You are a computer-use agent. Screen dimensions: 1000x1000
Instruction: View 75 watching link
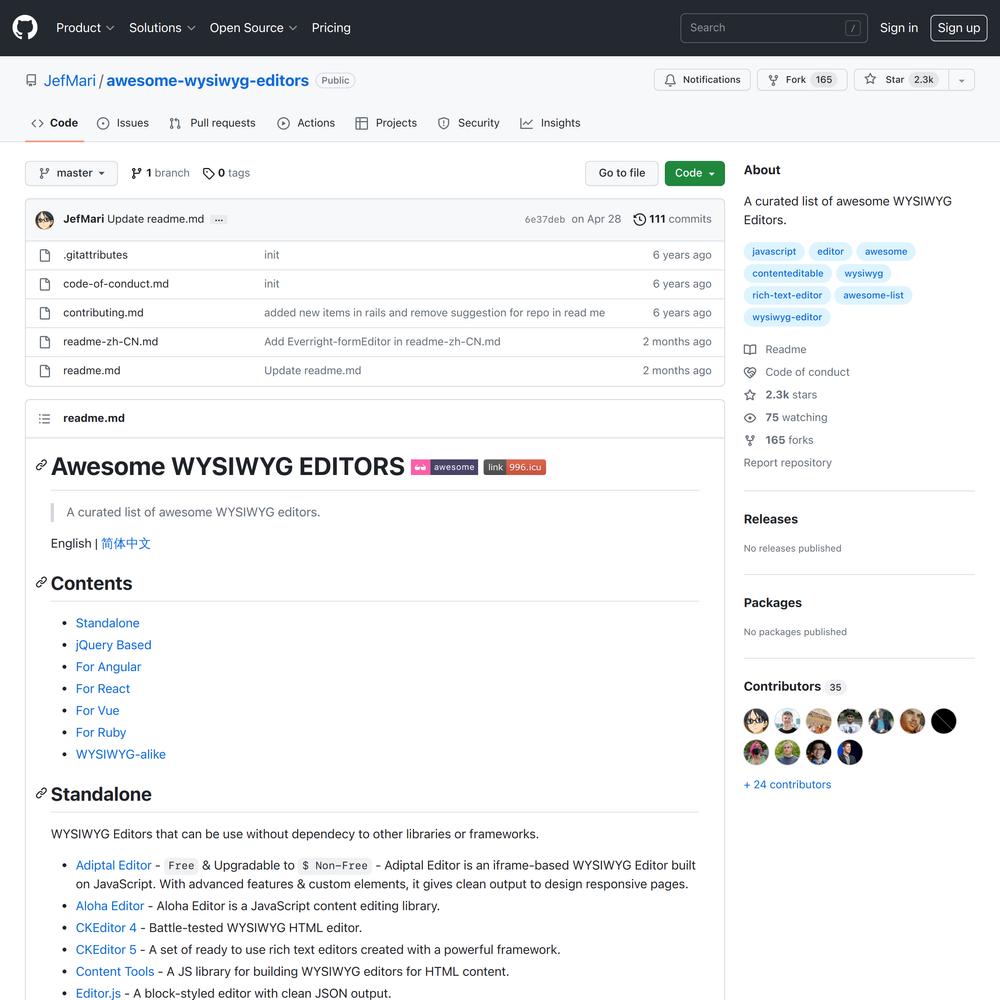tap(786, 418)
